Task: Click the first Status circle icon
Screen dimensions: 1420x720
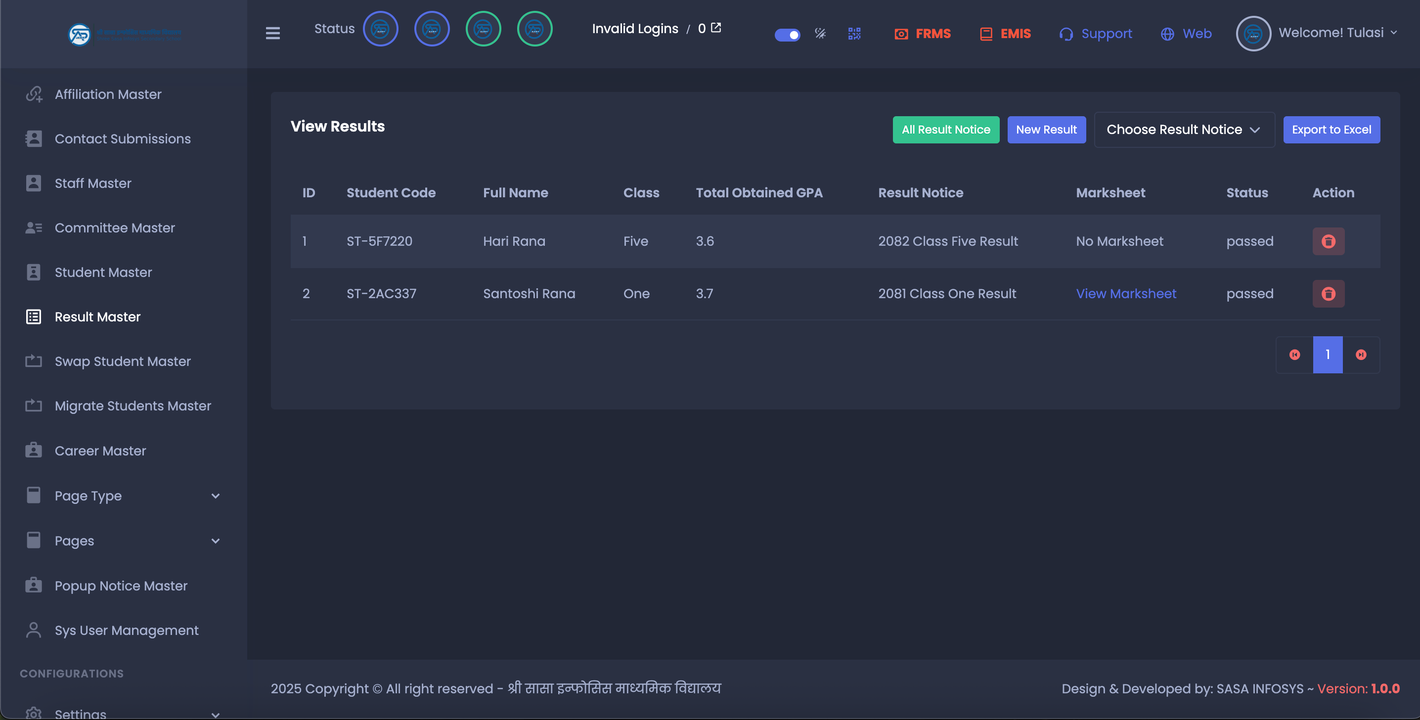Action: (380, 29)
